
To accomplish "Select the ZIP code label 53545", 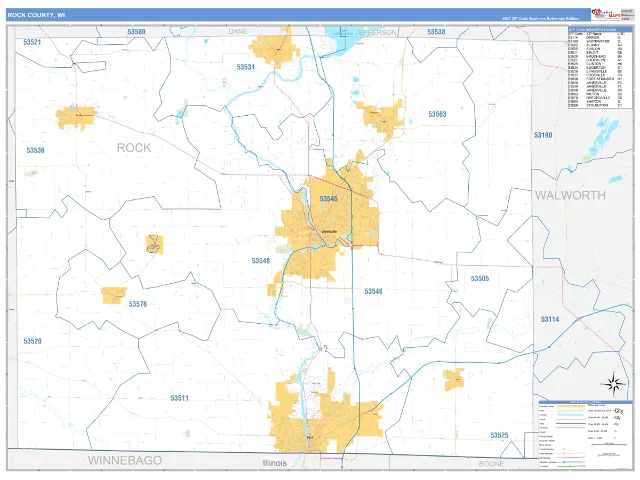I will click(x=329, y=199).
